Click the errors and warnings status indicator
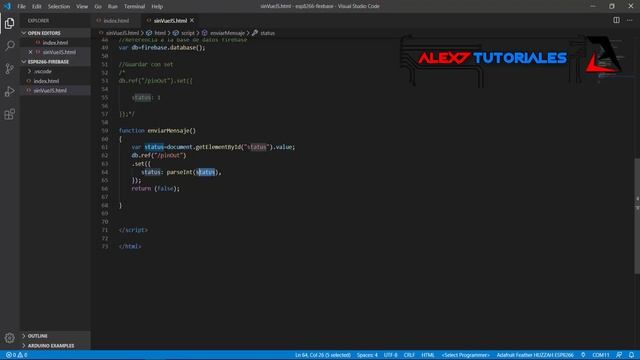 [17, 355]
